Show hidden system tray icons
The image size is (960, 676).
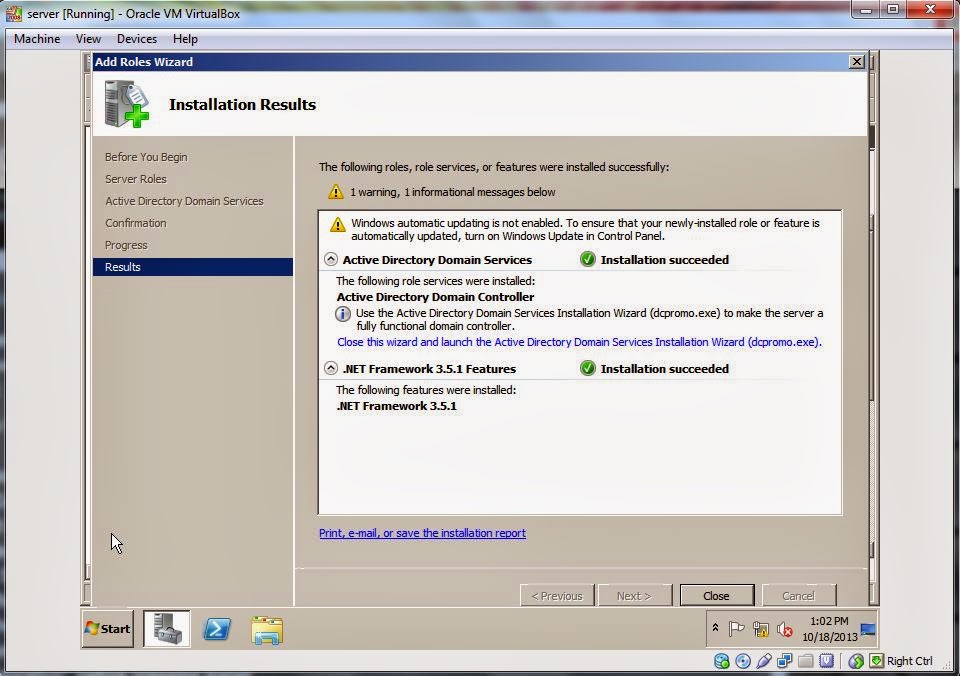pyautogui.click(x=715, y=628)
